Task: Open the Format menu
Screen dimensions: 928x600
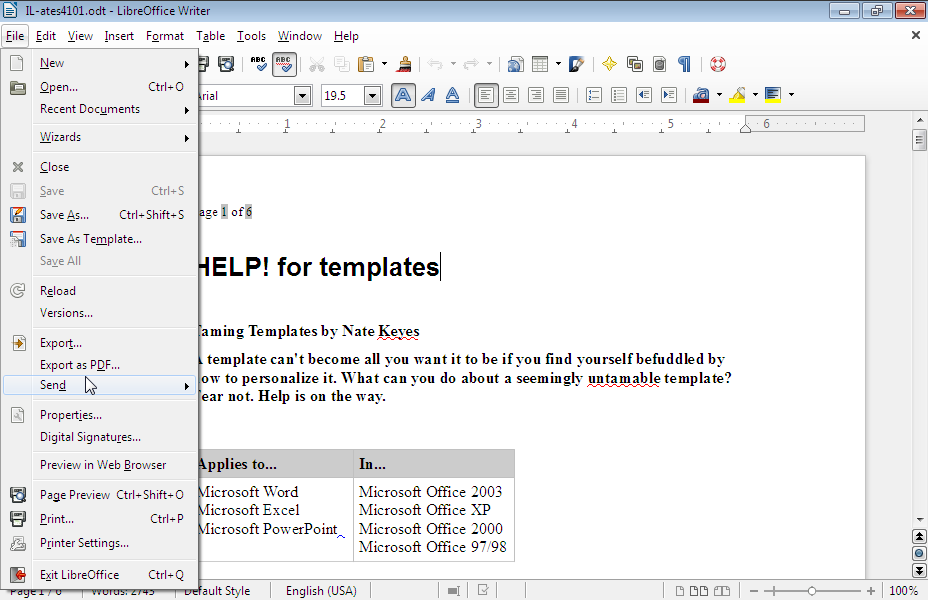Action: pos(165,36)
